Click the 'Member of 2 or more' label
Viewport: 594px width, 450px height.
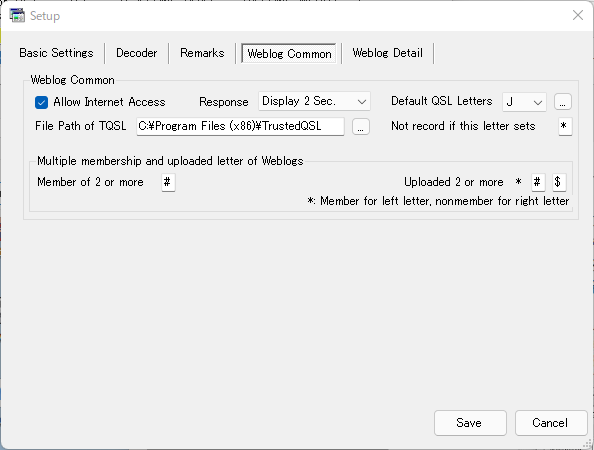(x=90, y=182)
